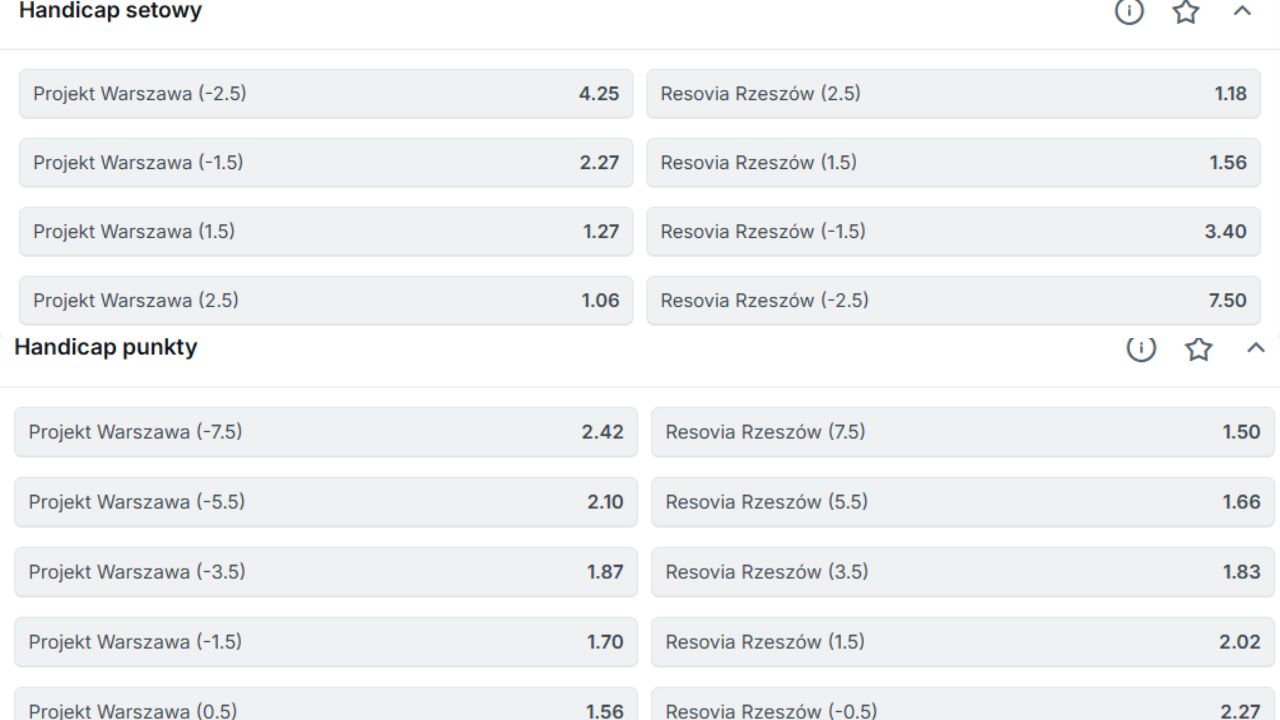Collapse the Handicap punkty section
Viewport: 1280px width, 720px height.
click(1256, 348)
